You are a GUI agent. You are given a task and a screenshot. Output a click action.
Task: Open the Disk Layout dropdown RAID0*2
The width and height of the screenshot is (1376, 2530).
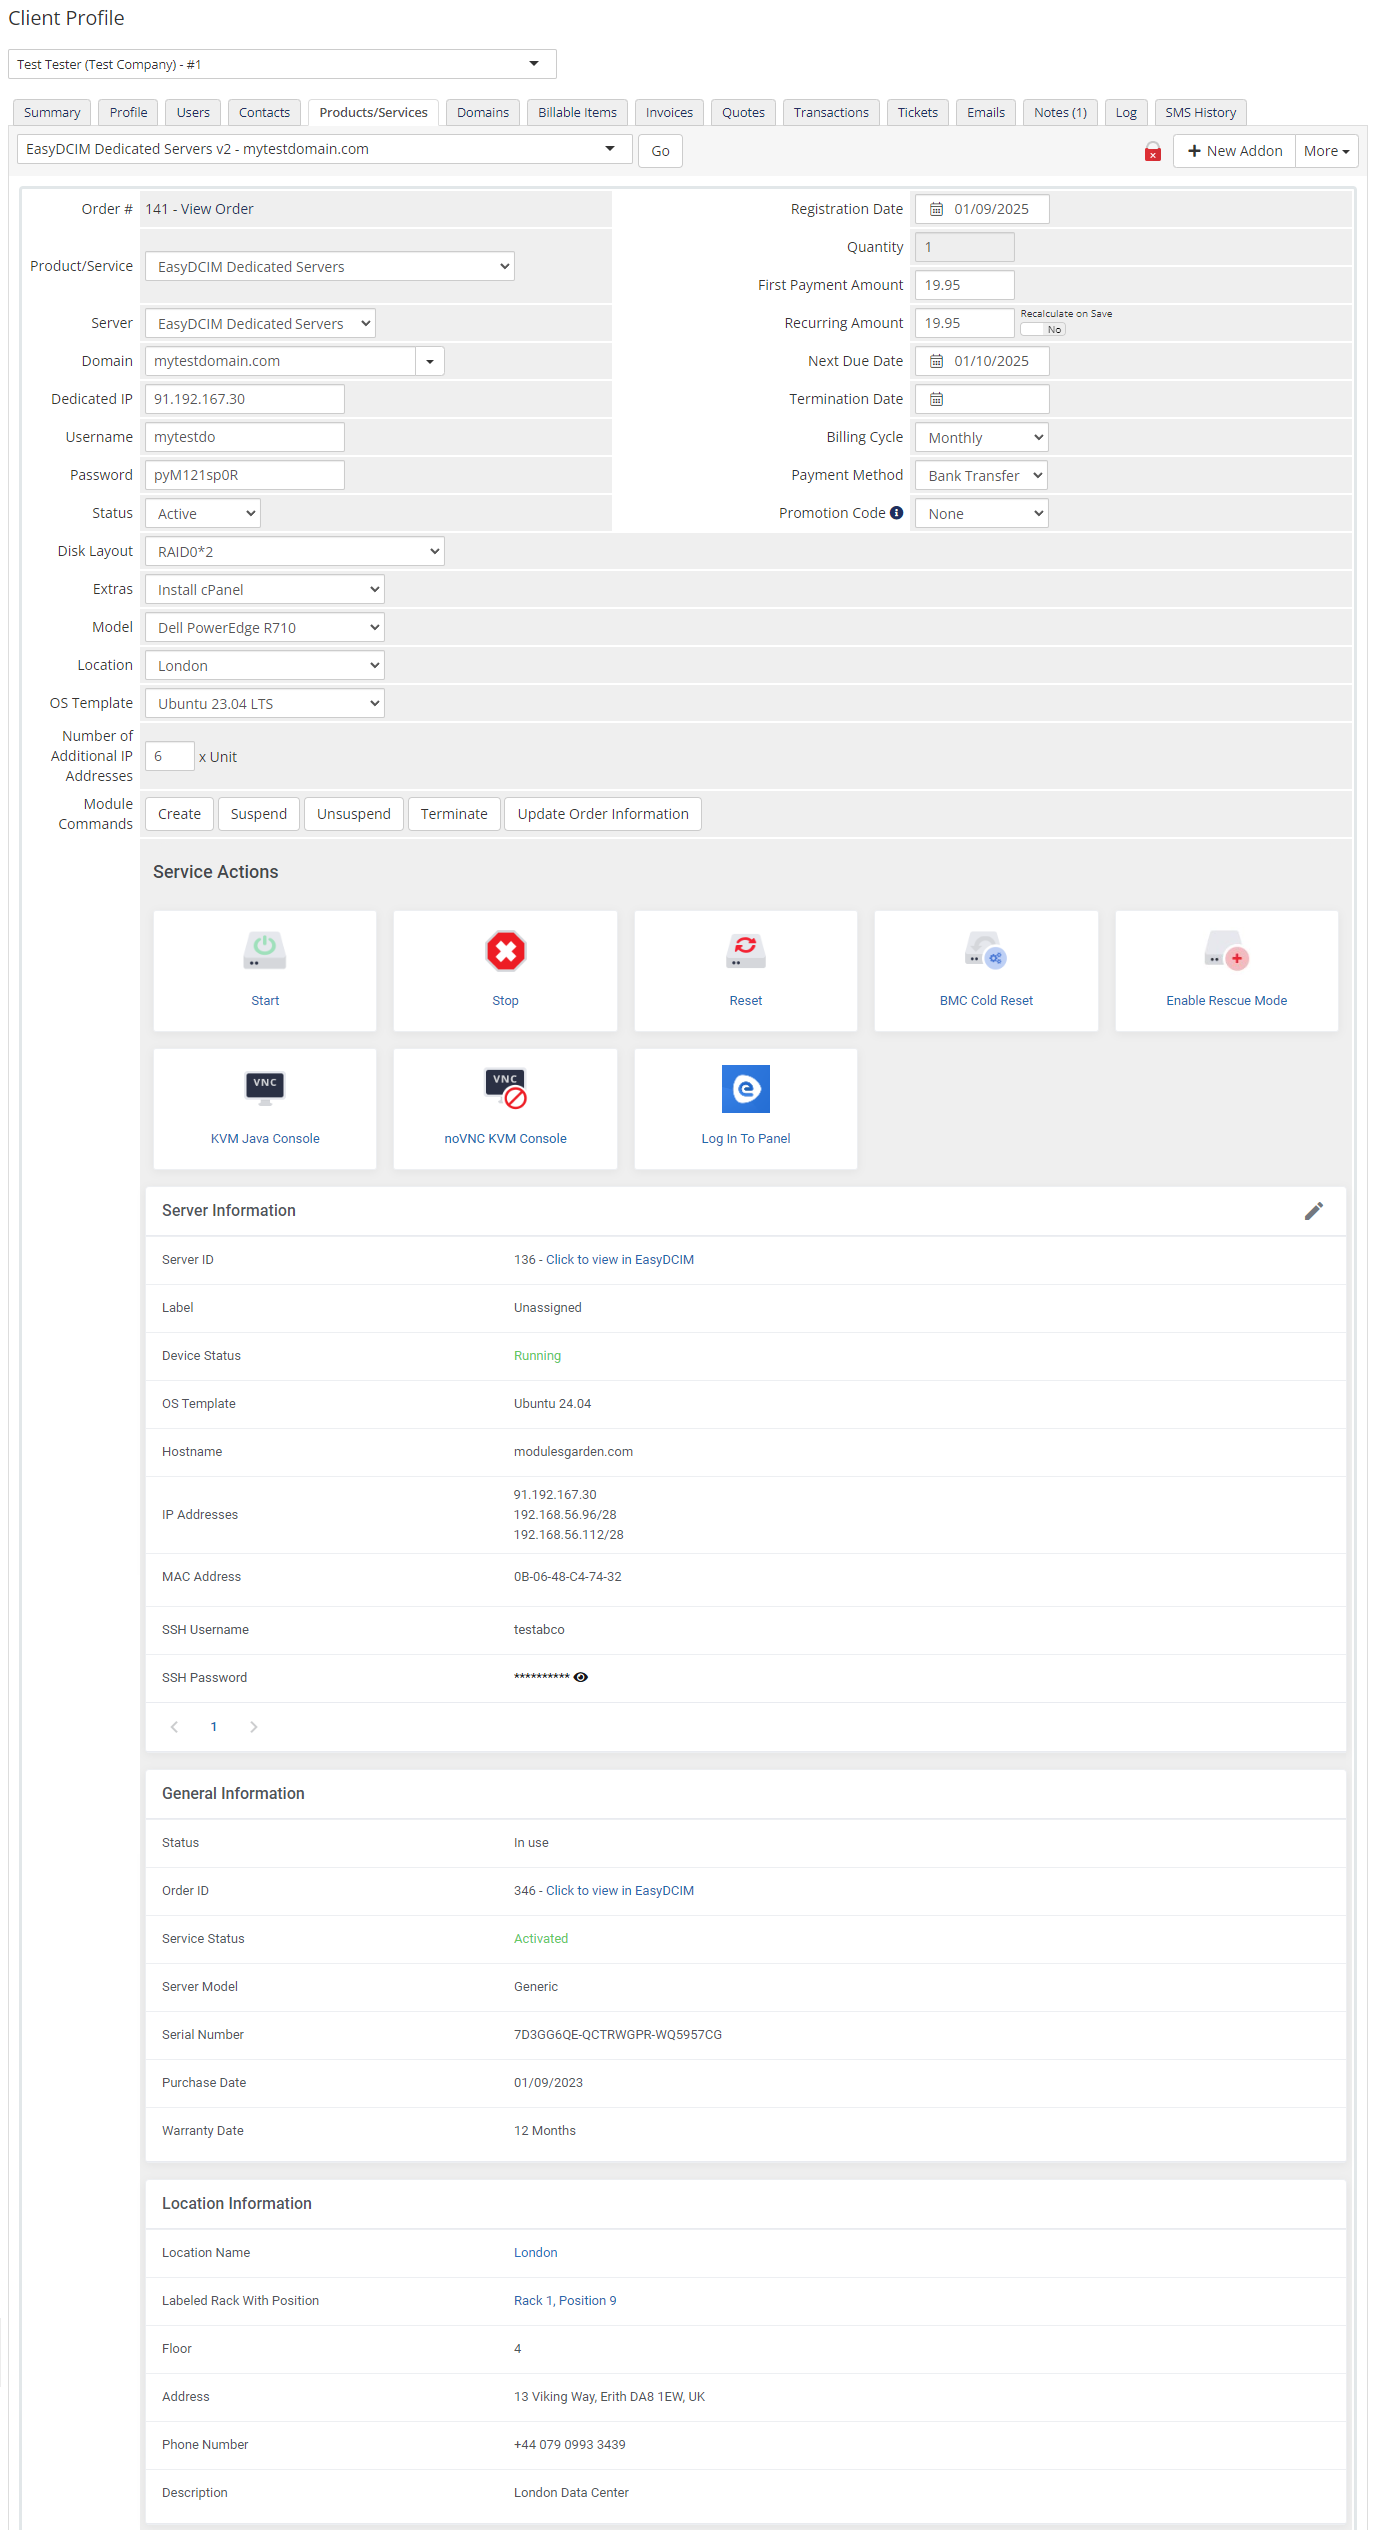click(295, 551)
